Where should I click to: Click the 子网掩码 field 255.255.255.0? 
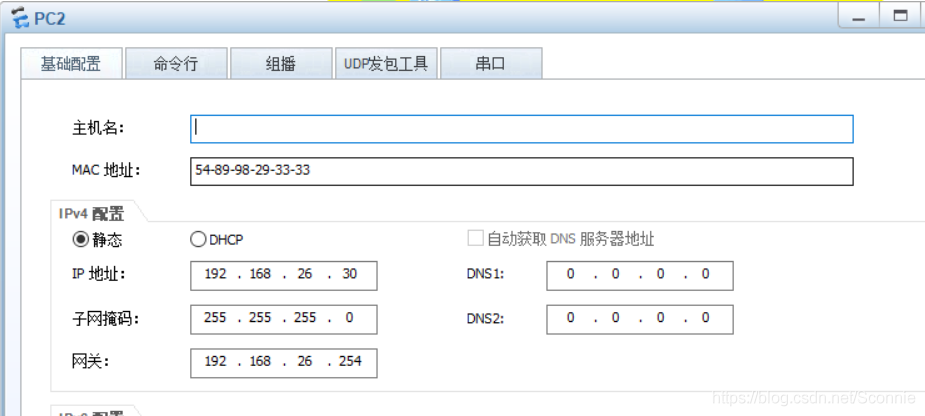pyautogui.click(x=284, y=319)
